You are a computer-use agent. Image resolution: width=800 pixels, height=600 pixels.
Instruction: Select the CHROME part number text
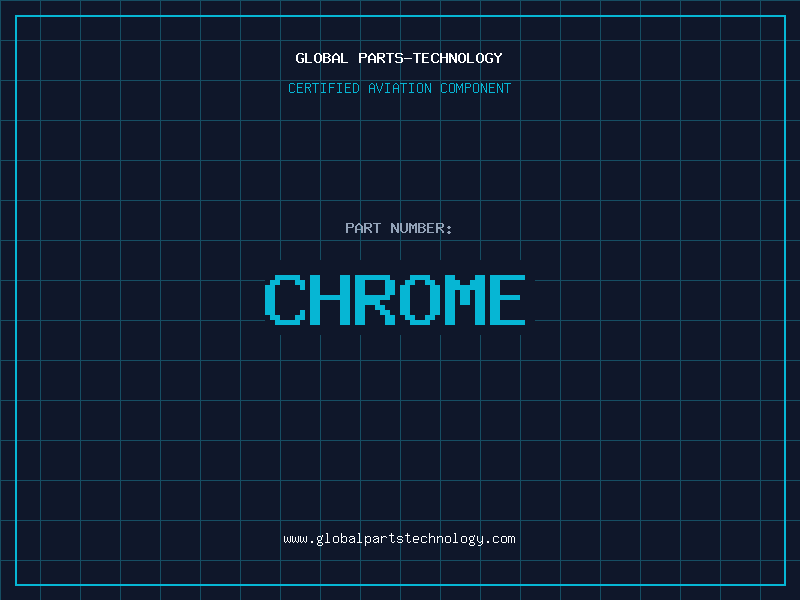point(395,299)
